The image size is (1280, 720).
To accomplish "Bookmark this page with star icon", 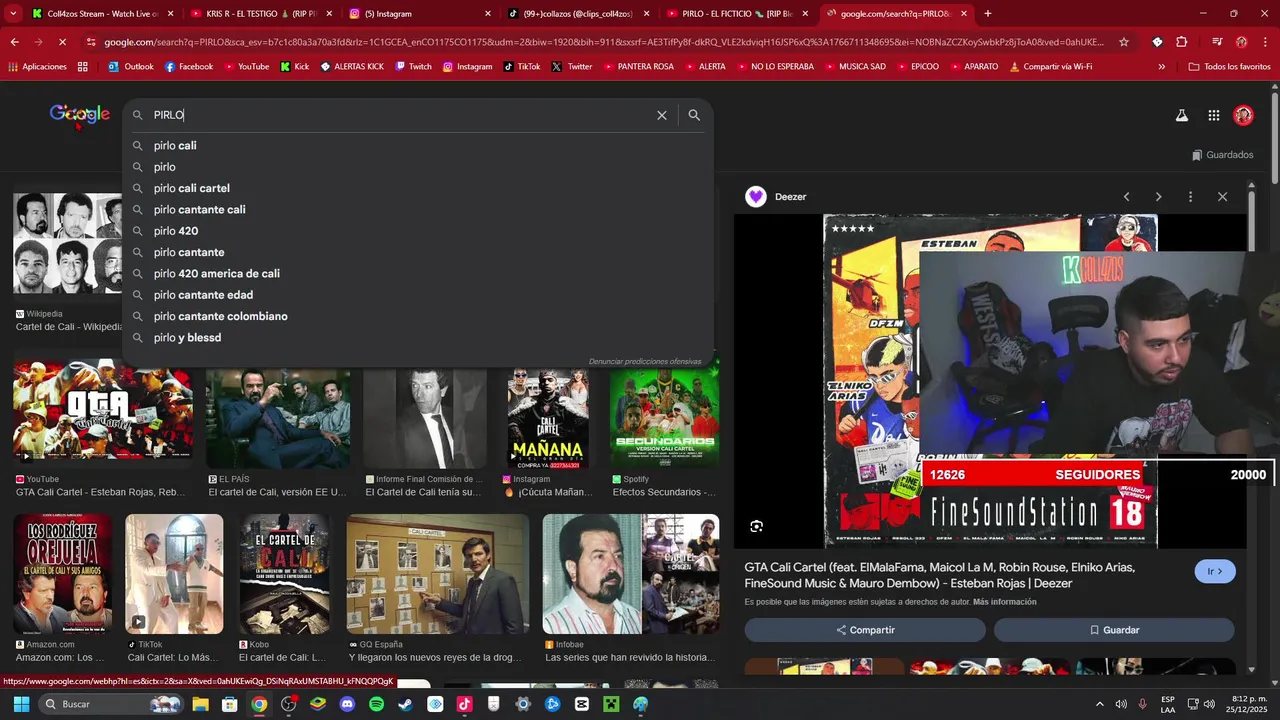I will click(1124, 42).
